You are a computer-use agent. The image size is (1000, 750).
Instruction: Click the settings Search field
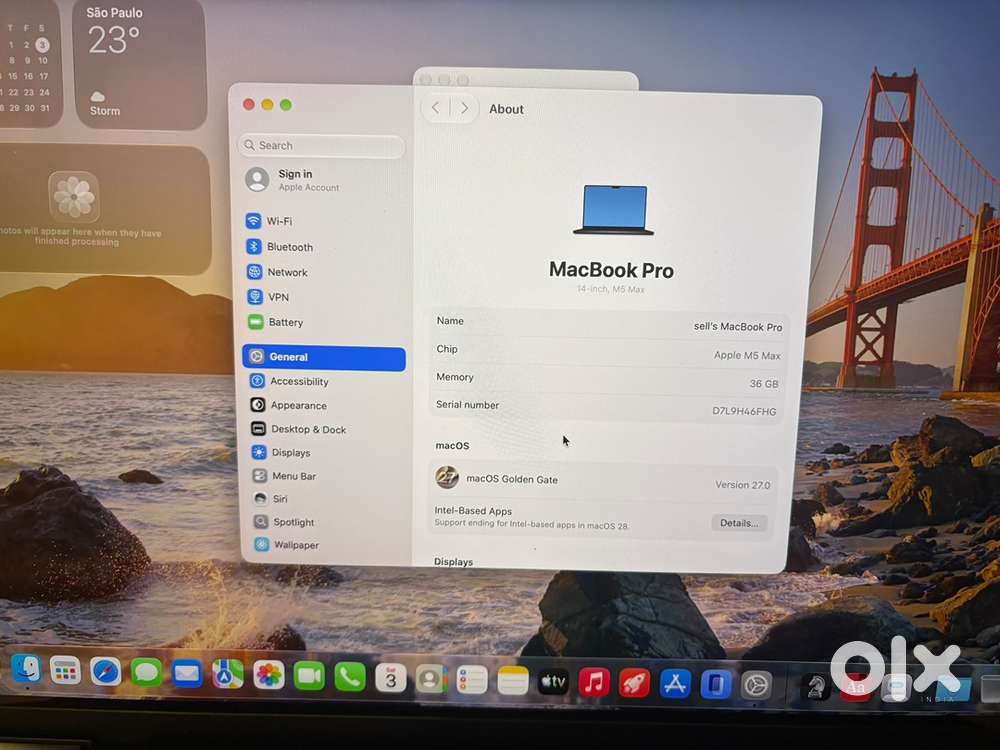[x=322, y=145]
